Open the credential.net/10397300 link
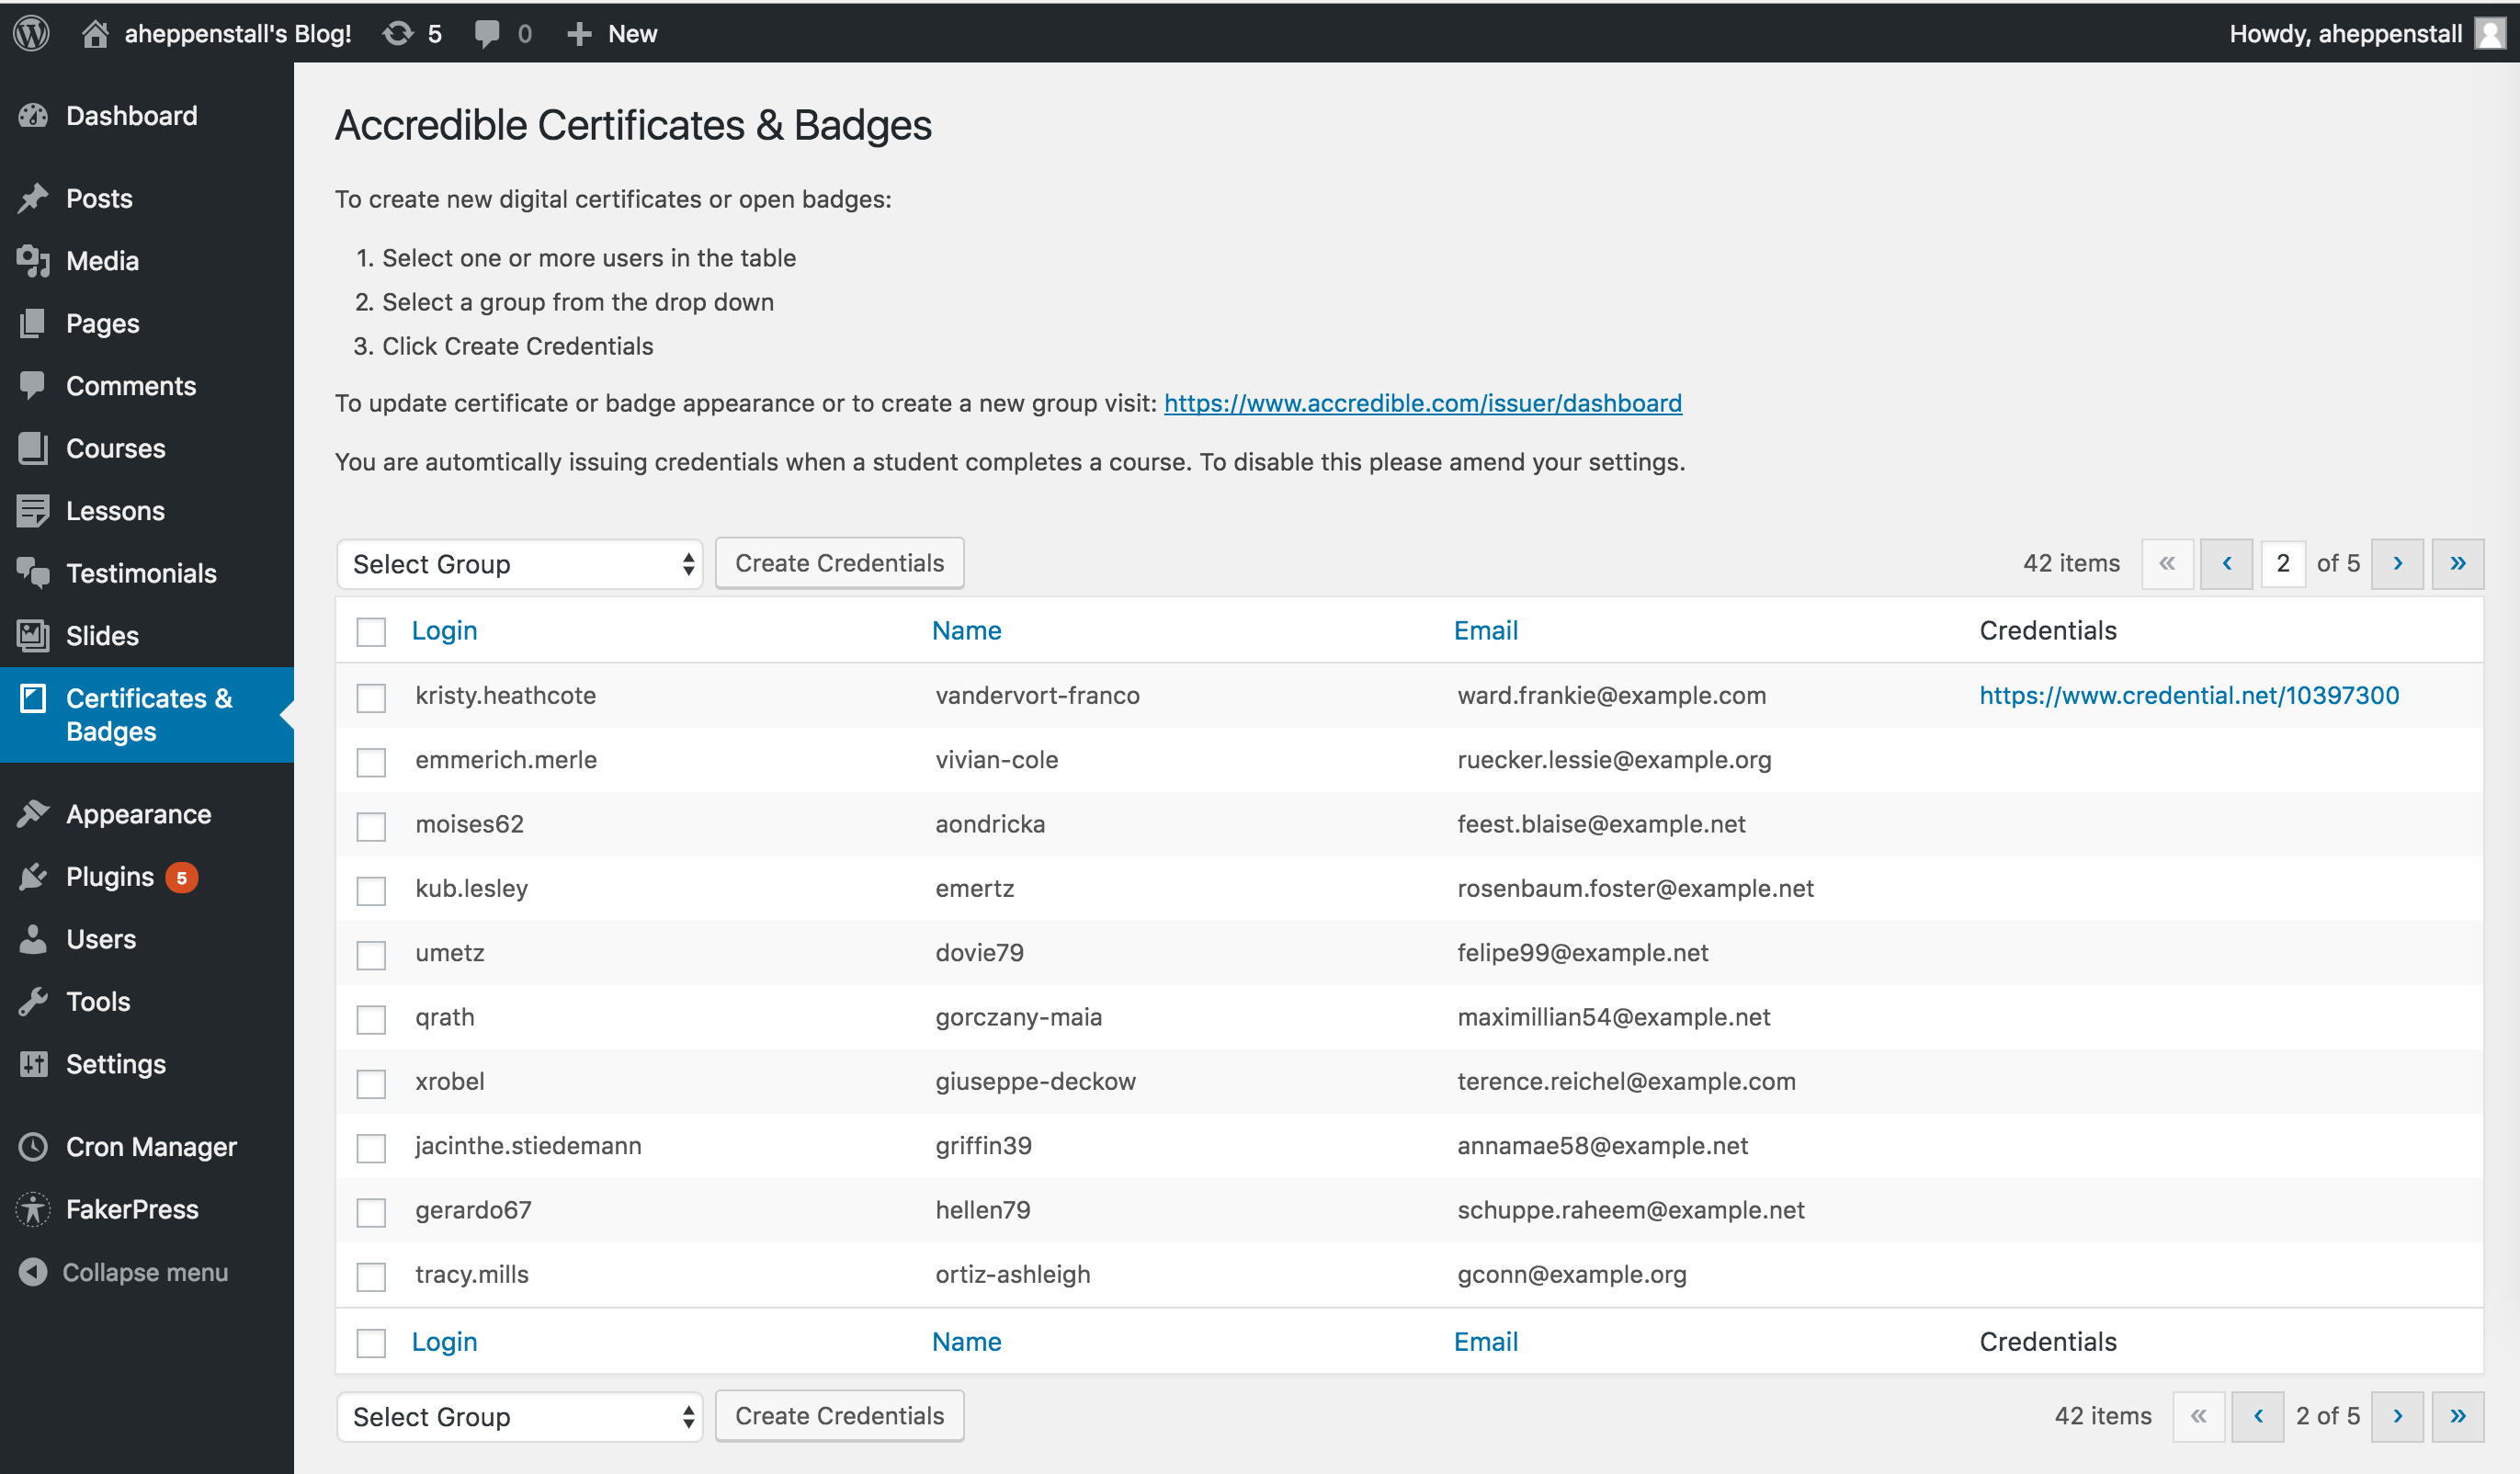This screenshot has width=2520, height=1474. coord(2189,695)
